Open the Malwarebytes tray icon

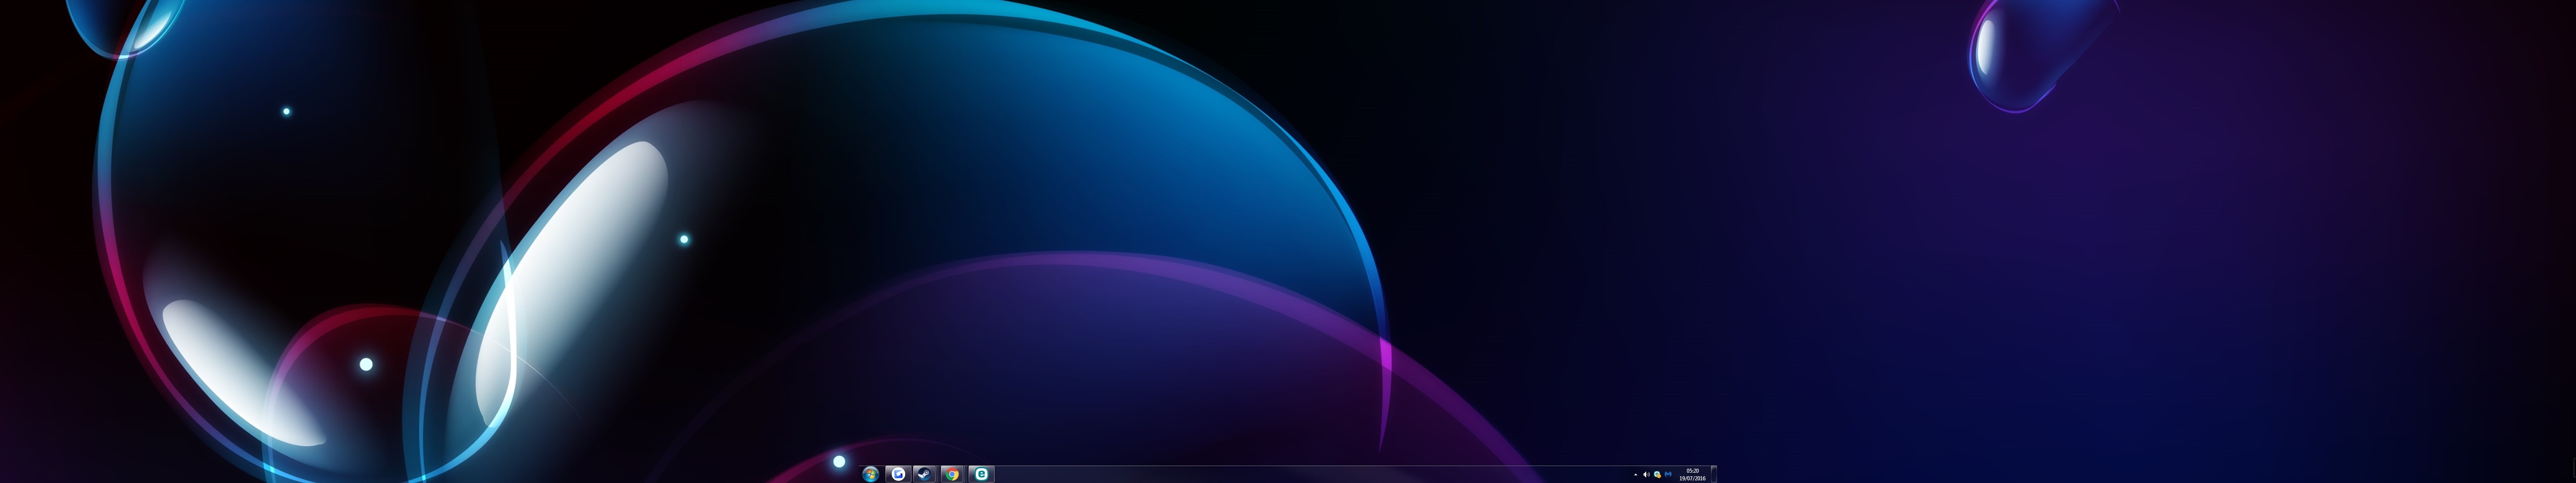tap(1668, 475)
